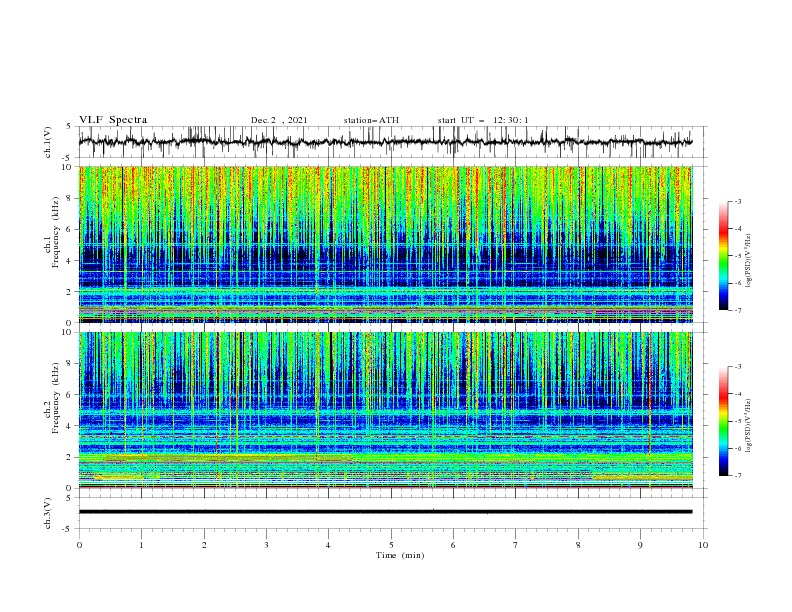Image resolution: width=792 pixels, height=612 pixels.
Task: Click time-axis tick label "4"
Action: (x=328, y=545)
